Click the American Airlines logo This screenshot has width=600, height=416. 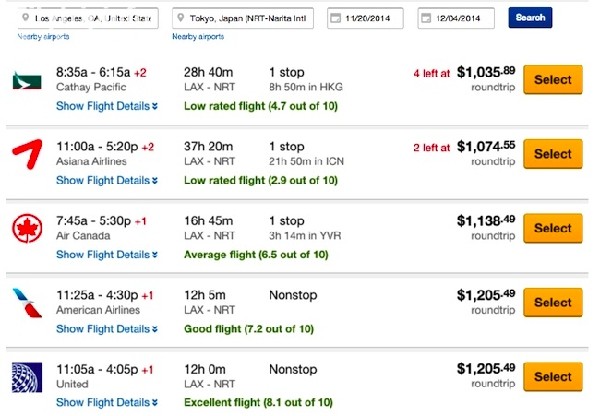click(x=27, y=303)
